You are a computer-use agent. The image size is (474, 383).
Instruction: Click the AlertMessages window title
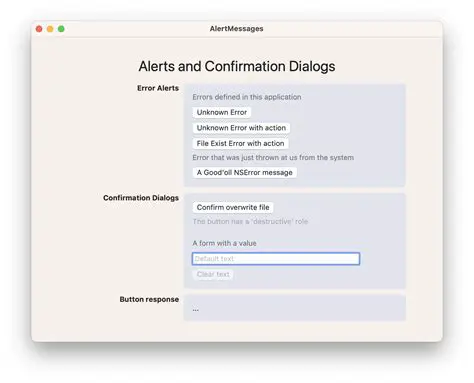(236, 29)
